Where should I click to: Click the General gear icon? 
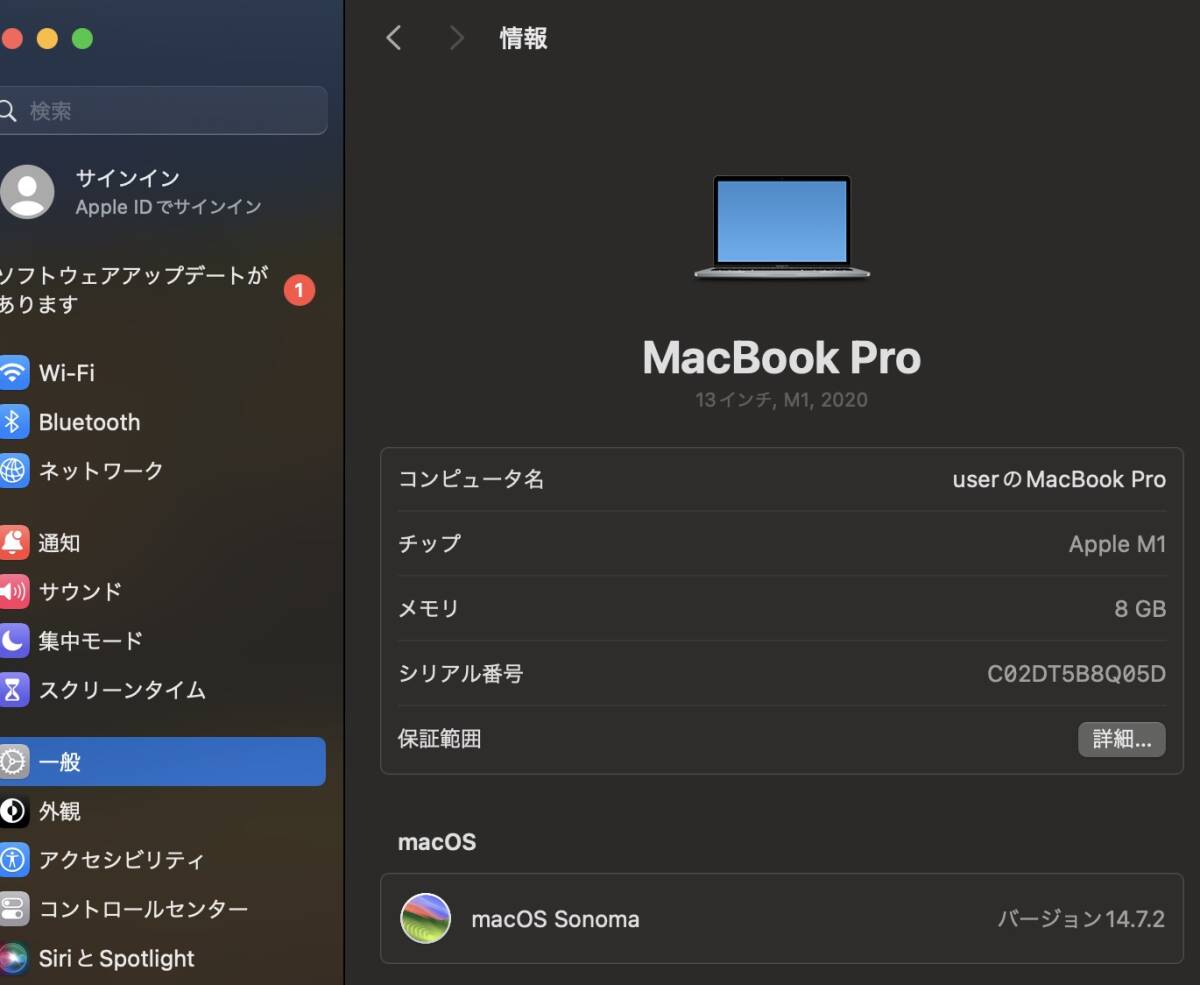coord(13,762)
